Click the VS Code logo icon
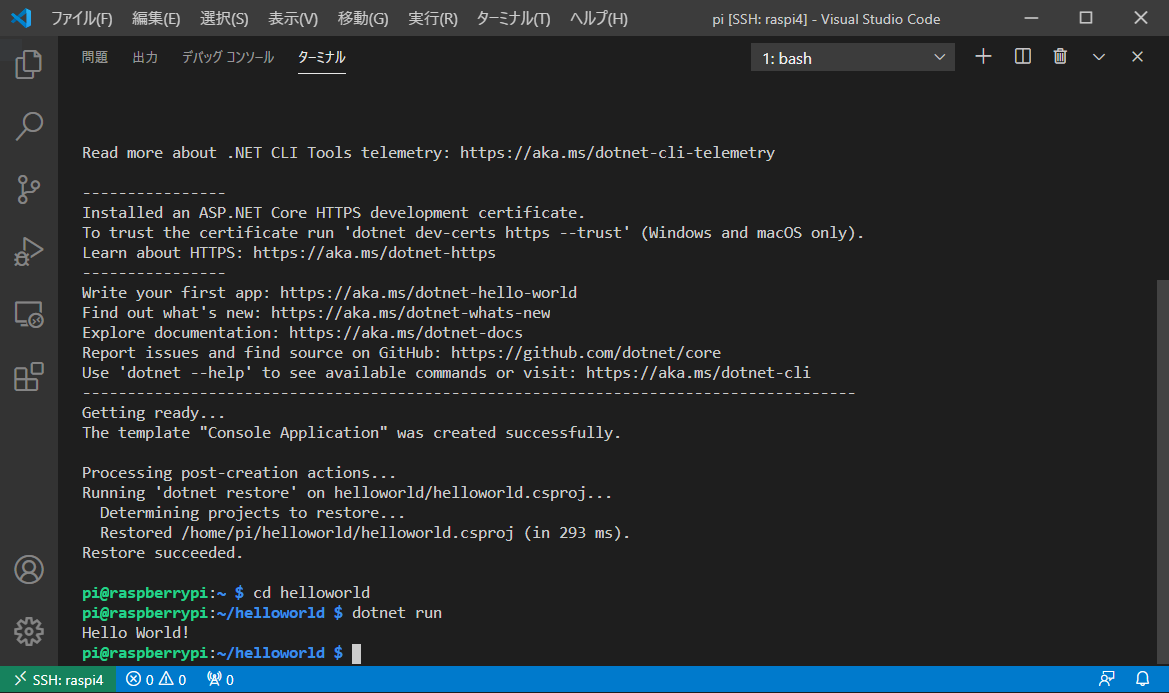Viewport: 1169px width, 693px height. (x=21, y=18)
